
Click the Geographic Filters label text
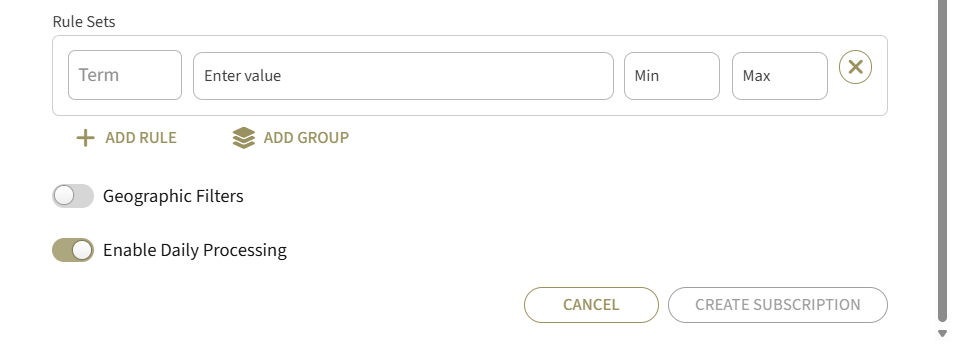coord(173,196)
